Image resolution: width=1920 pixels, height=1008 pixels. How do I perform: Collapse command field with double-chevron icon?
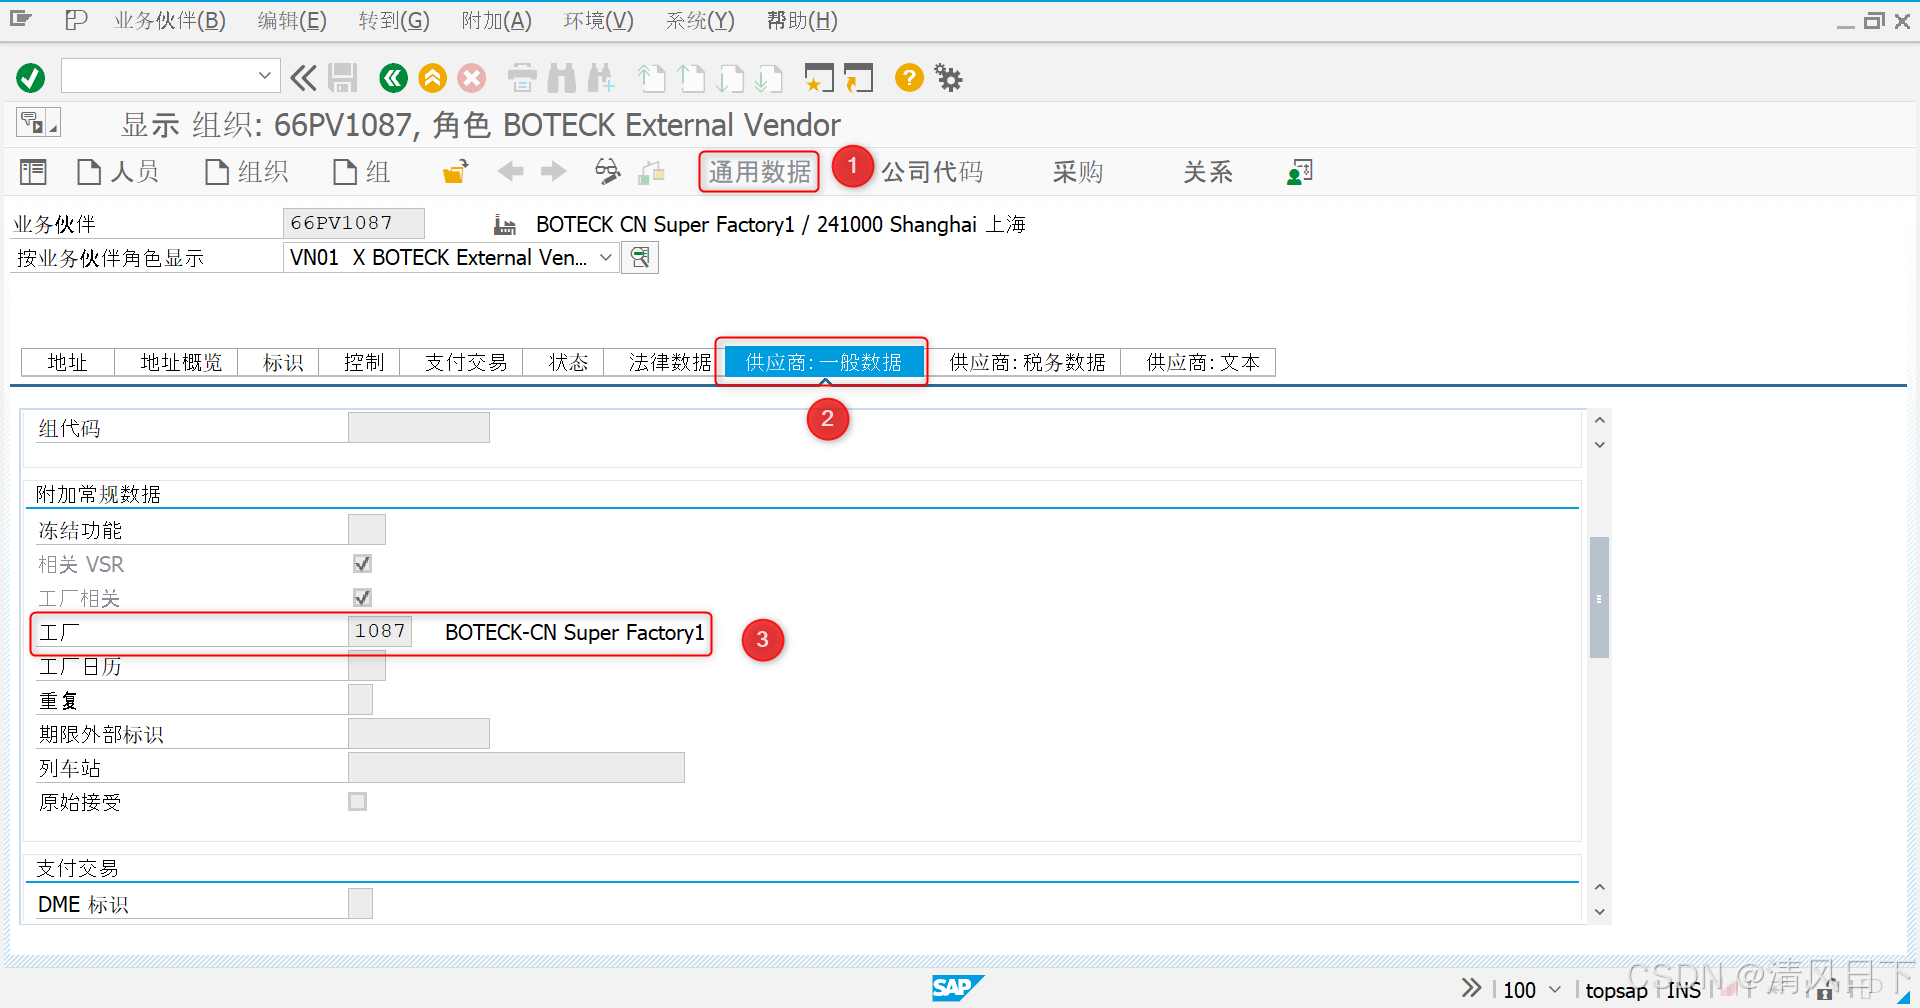(x=303, y=77)
